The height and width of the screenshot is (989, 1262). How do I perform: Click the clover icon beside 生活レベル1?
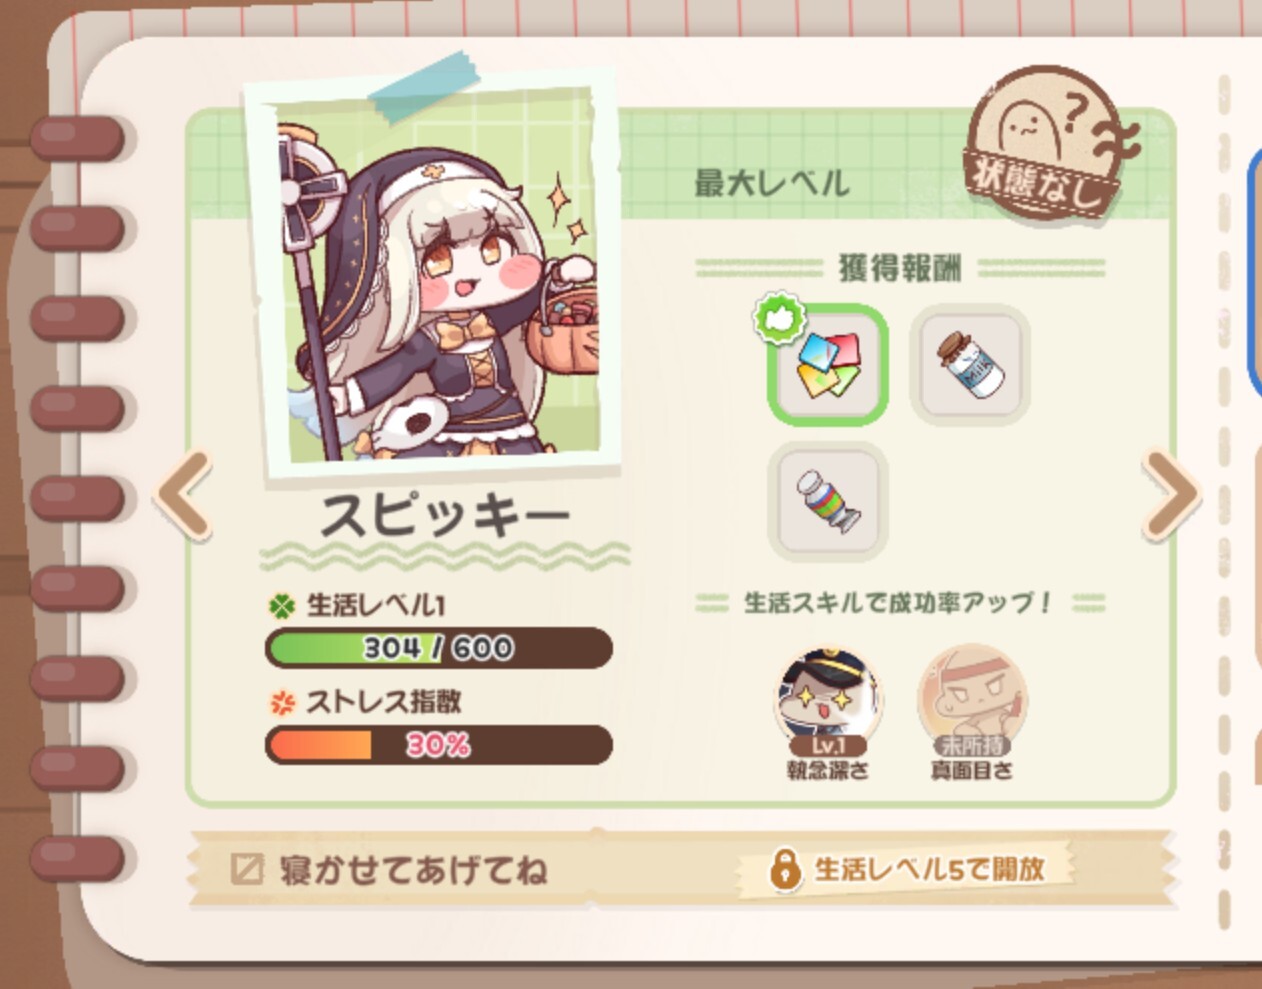(283, 607)
